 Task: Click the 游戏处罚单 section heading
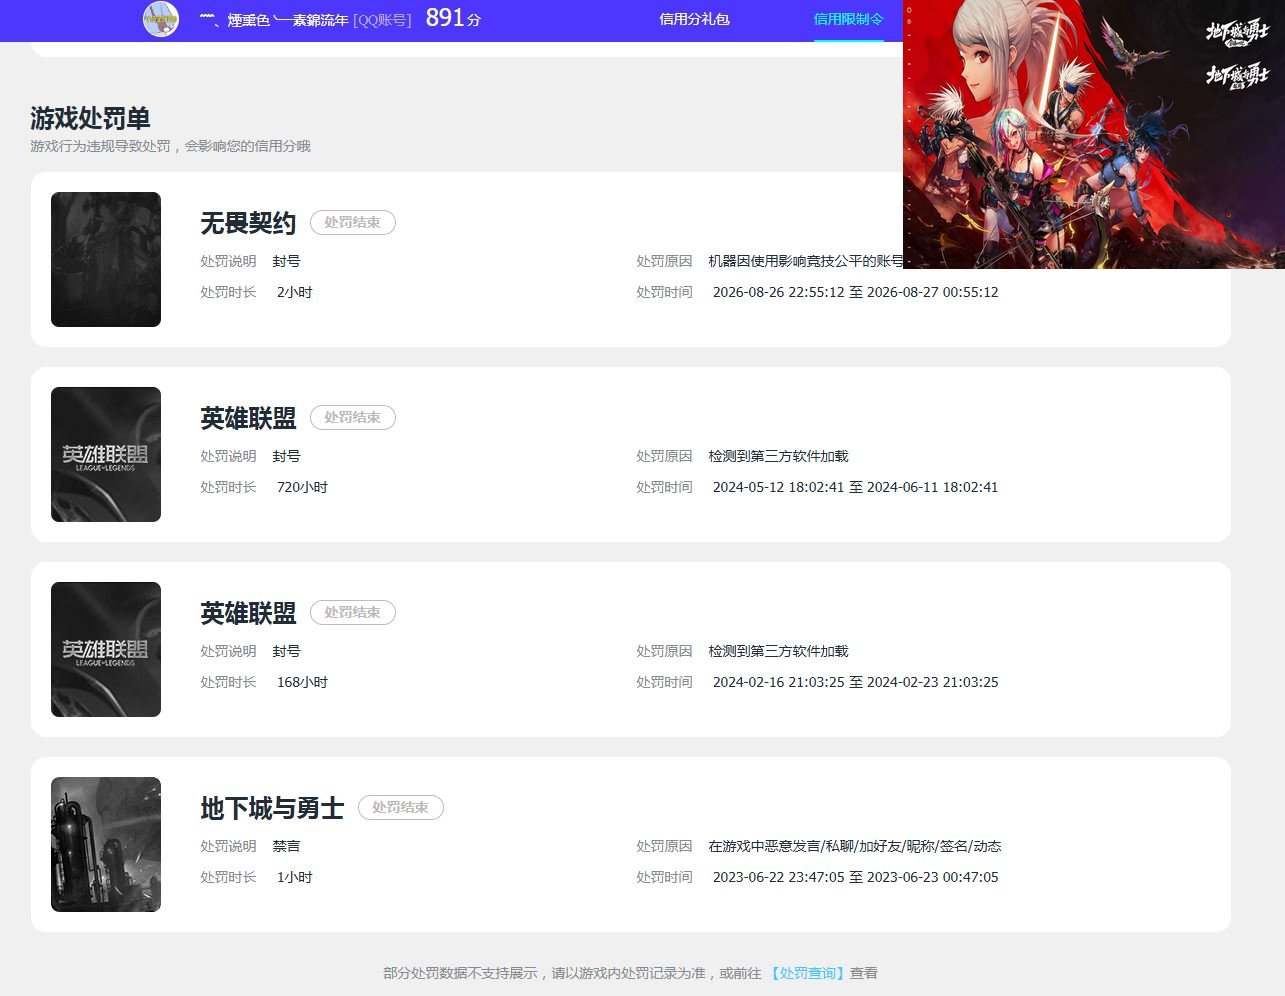click(90, 118)
